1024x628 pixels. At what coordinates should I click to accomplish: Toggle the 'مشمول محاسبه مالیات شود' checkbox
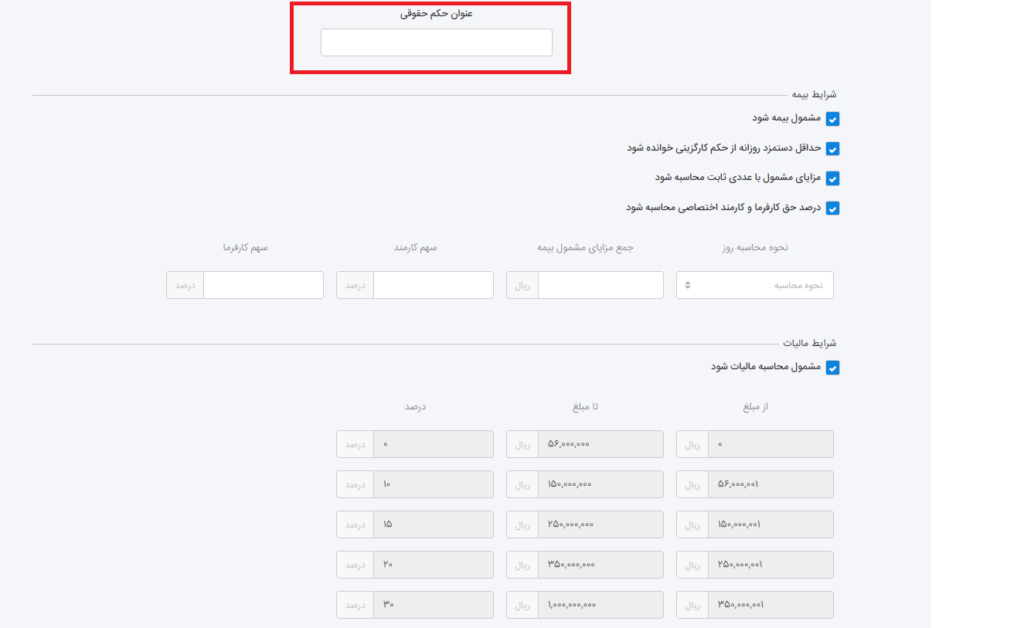point(832,368)
